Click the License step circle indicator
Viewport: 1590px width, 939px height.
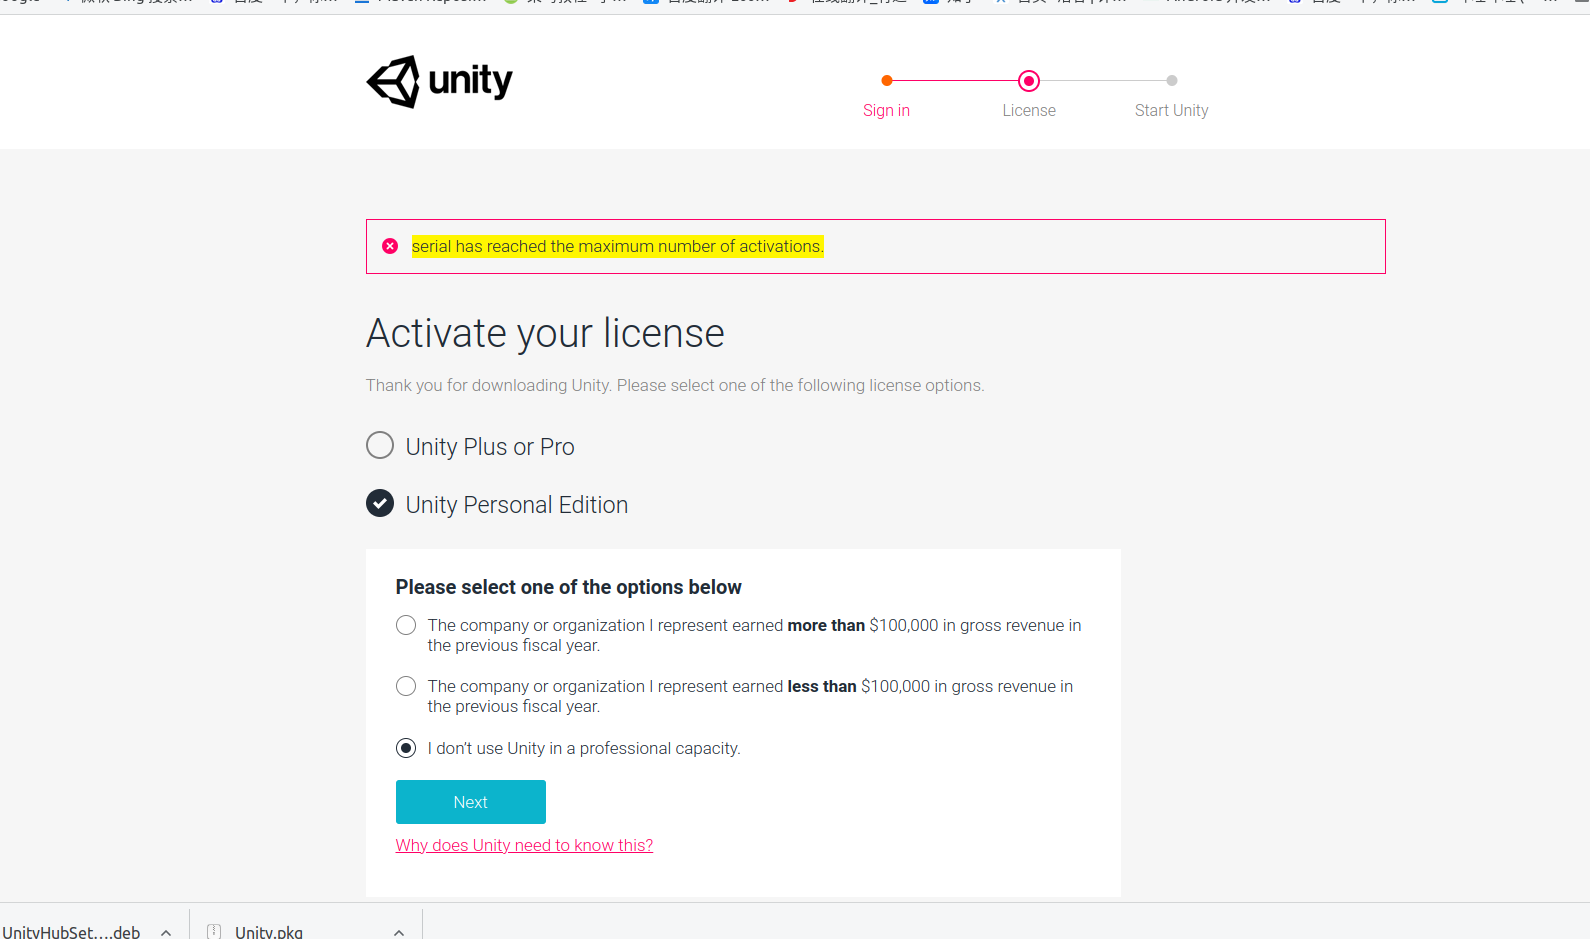pos(1029,80)
